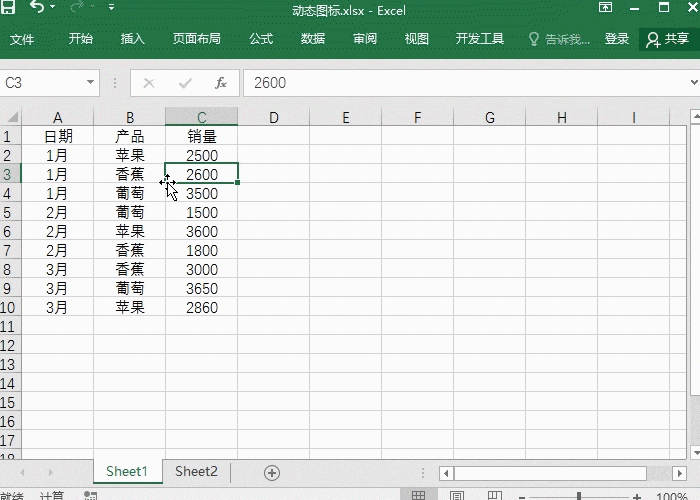Click the 共享 share button

669,39
